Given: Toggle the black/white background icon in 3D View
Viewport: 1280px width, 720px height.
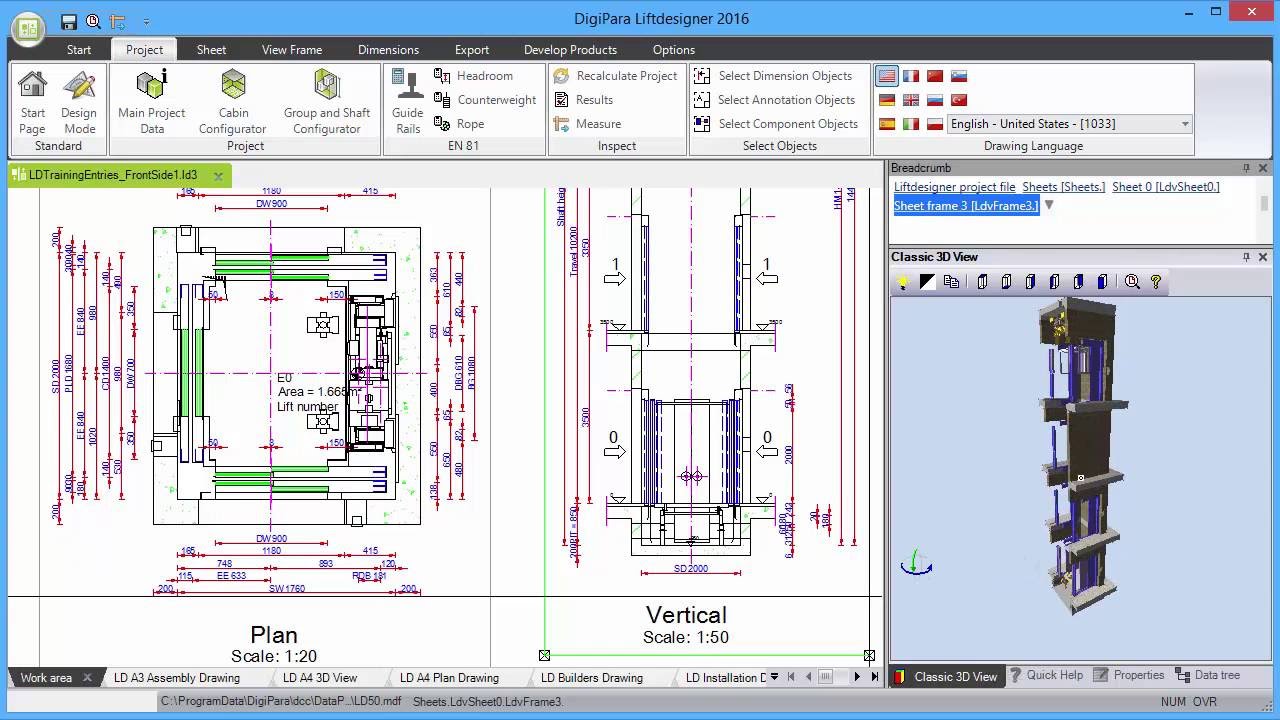Looking at the screenshot, I should pos(927,282).
